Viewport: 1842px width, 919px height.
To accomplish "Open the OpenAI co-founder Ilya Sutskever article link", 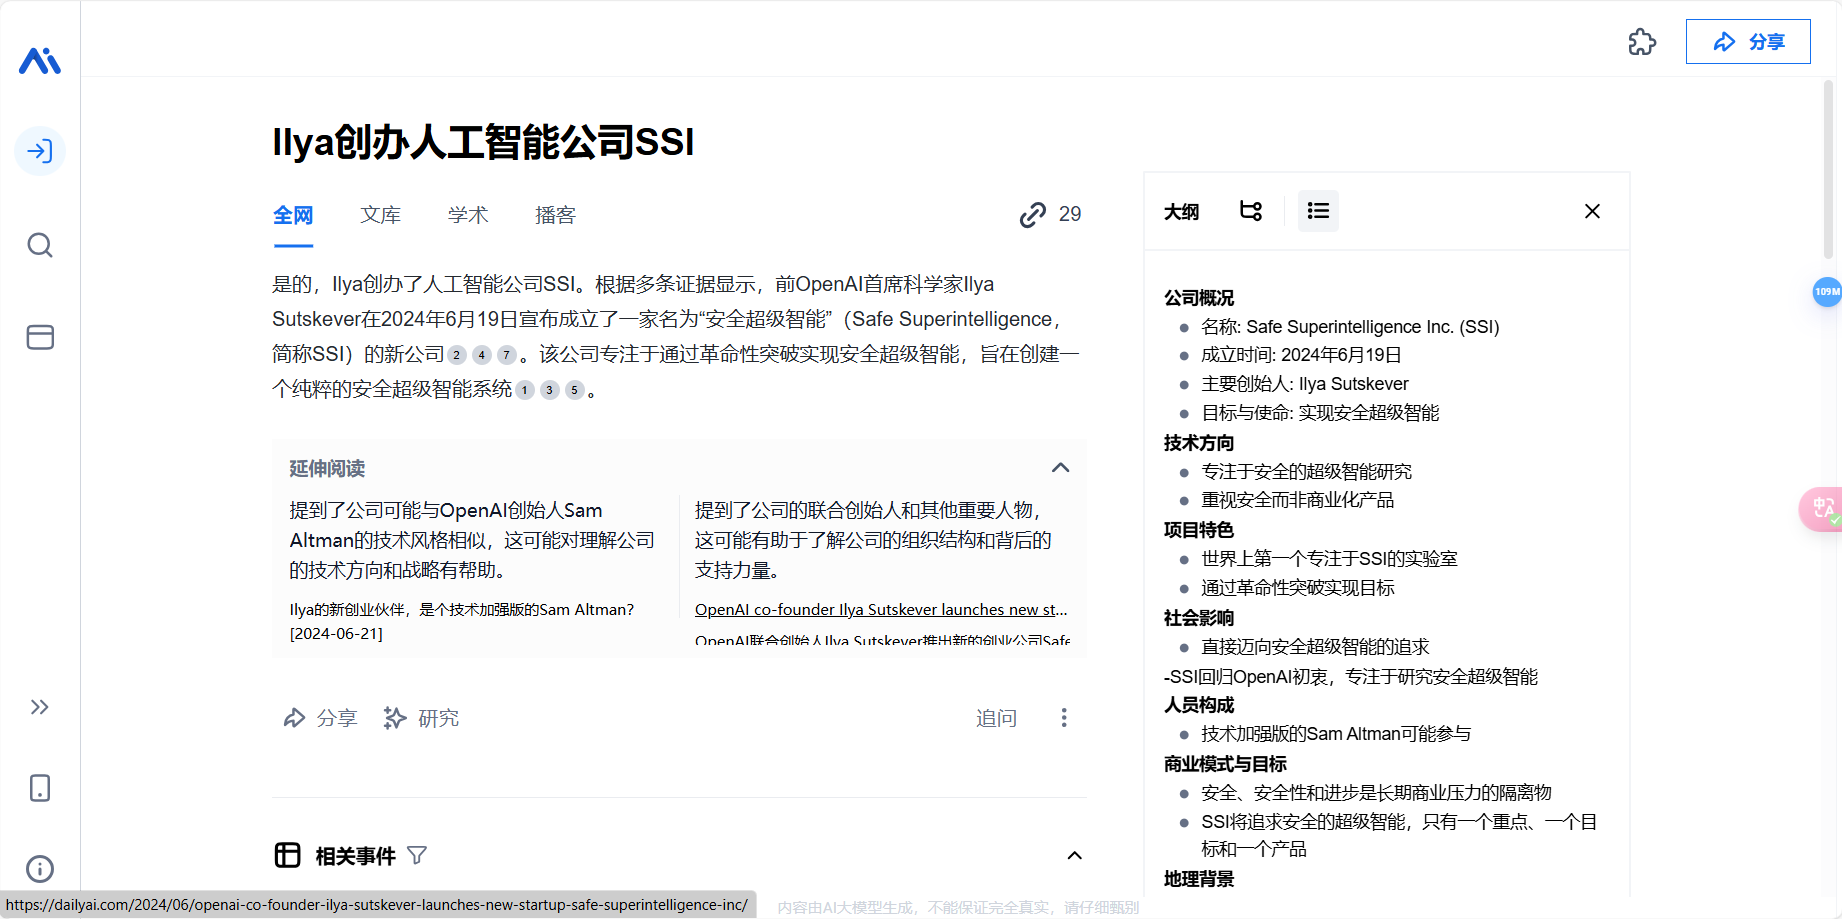I will coord(880,609).
